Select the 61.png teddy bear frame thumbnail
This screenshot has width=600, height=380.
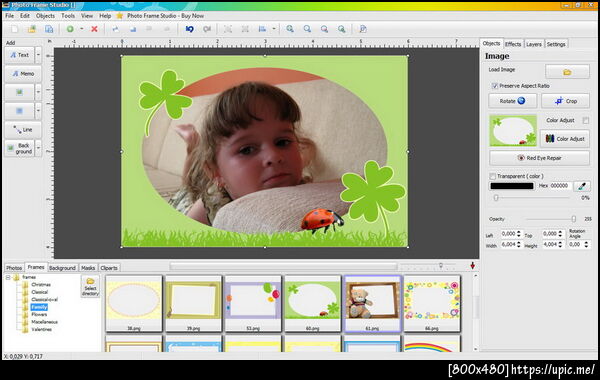pyautogui.click(x=372, y=303)
